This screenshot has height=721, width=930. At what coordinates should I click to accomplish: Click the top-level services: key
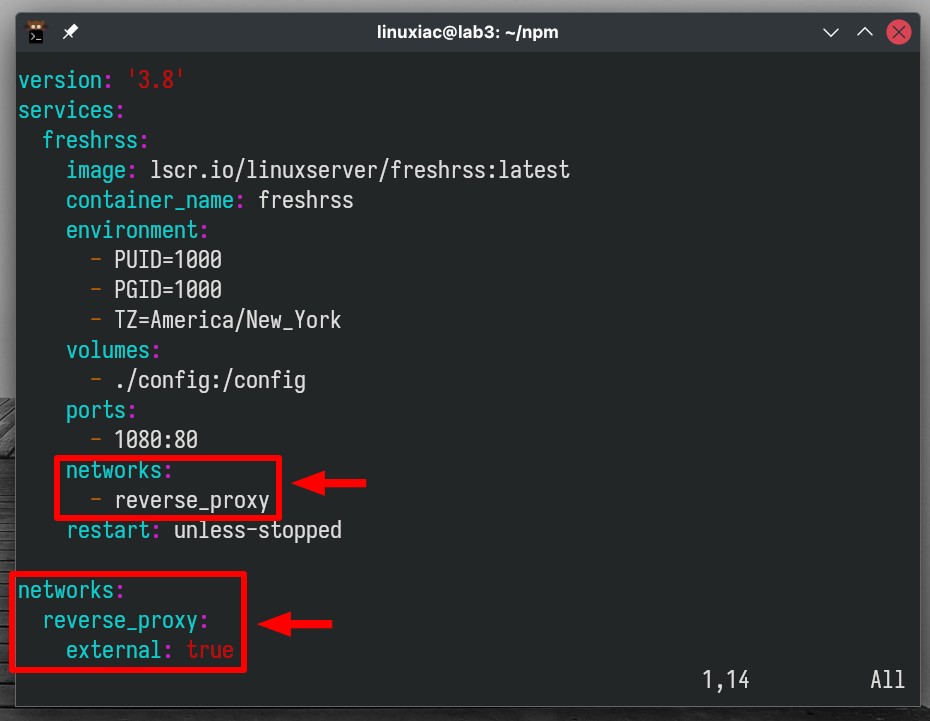pyautogui.click(x=71, y=110)
